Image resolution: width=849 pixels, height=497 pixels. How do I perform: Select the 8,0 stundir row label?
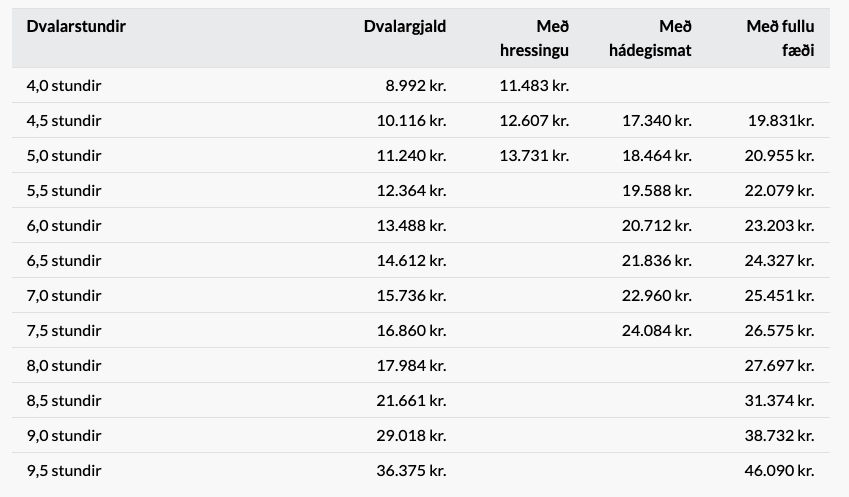click(64, 365)
